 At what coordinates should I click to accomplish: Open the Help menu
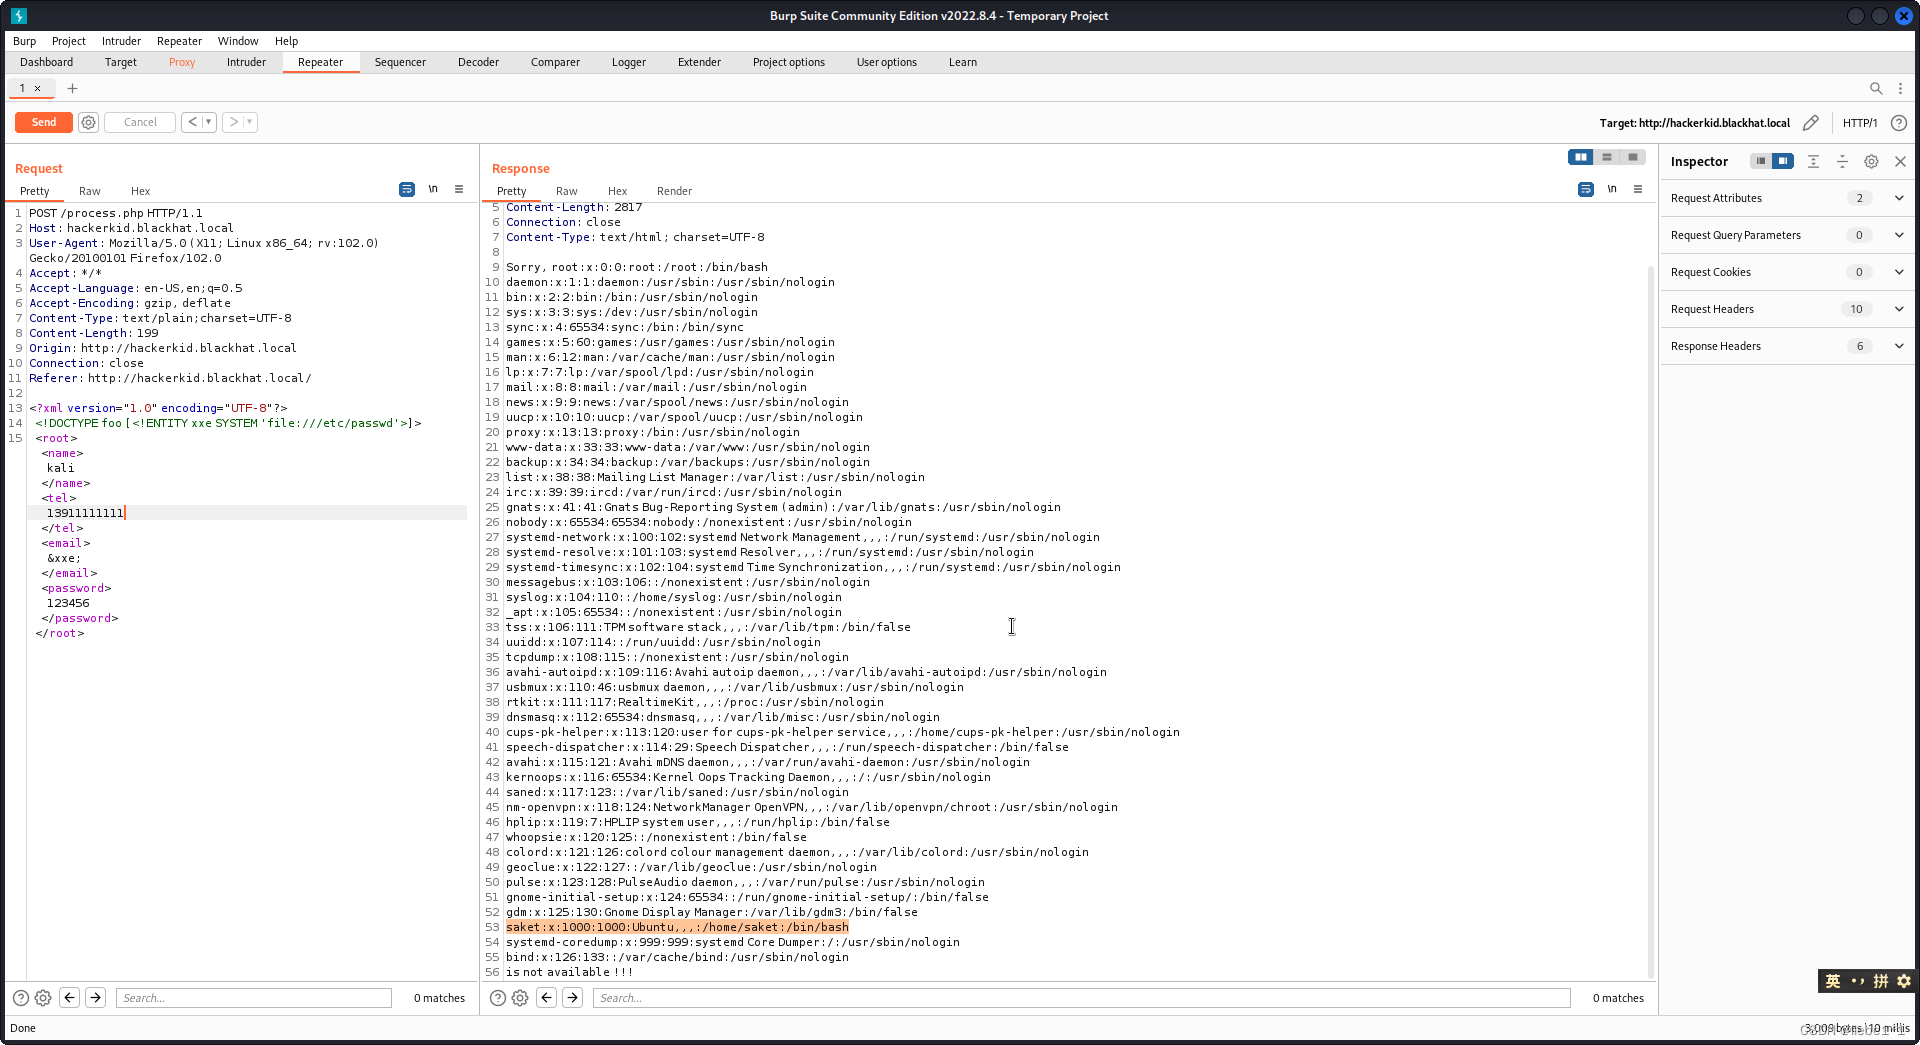pos(286,41)
